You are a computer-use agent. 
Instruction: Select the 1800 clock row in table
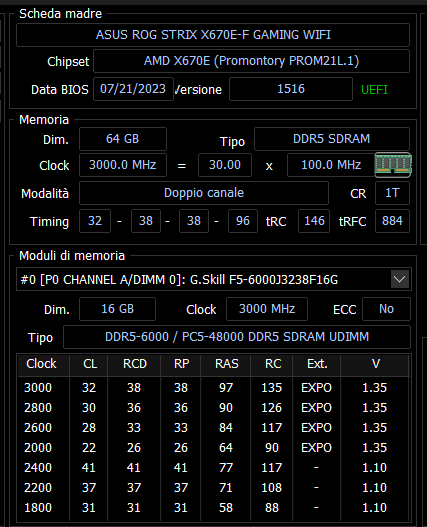(x=214, y=508)
